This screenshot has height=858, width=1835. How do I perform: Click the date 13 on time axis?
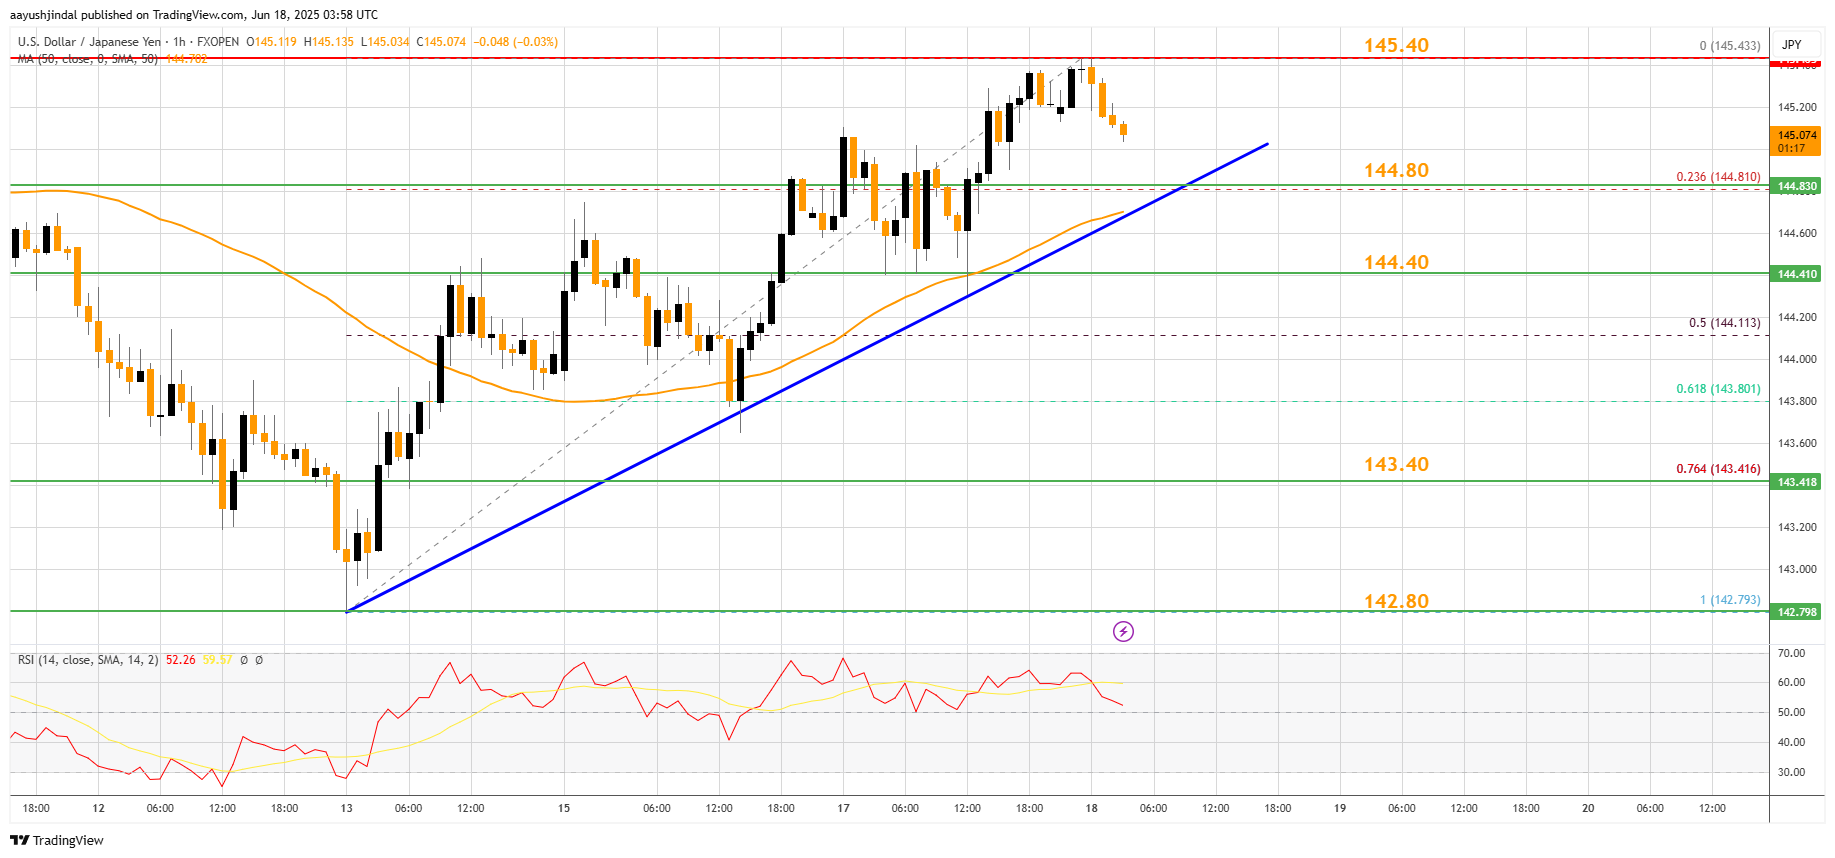tap(346, 808)
